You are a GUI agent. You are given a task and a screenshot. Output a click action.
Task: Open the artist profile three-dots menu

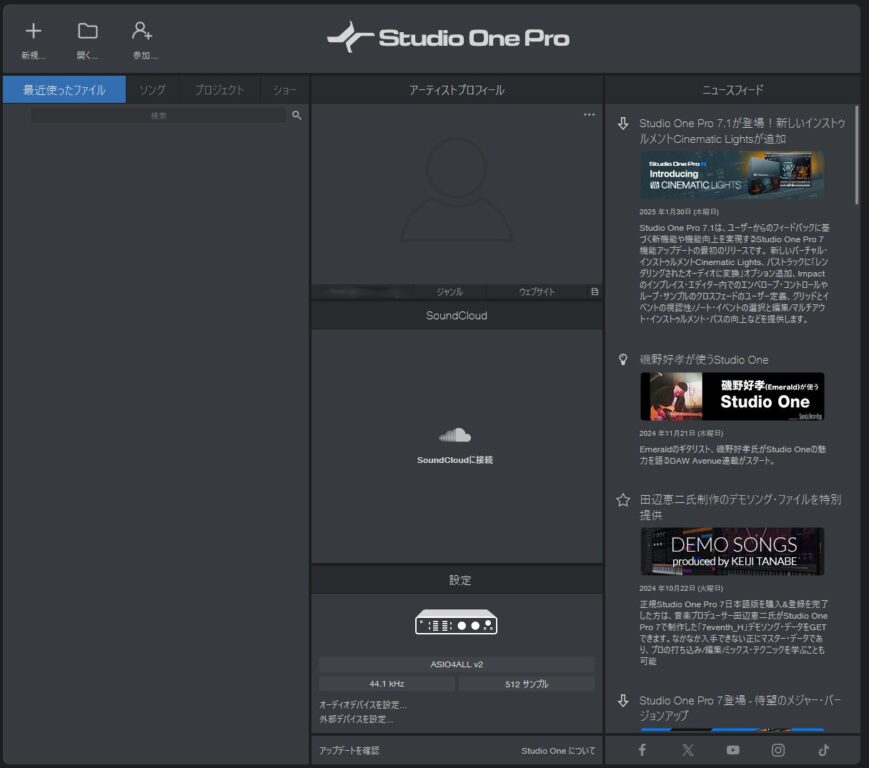pos(589,115)
